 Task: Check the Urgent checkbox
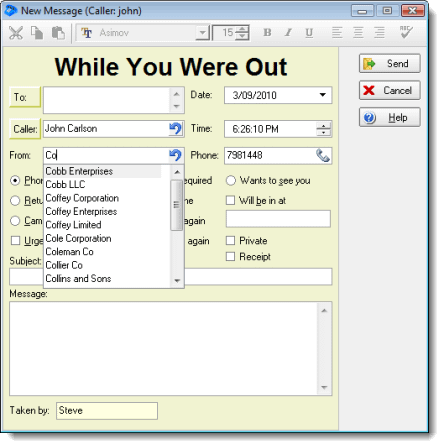point(15,240)
